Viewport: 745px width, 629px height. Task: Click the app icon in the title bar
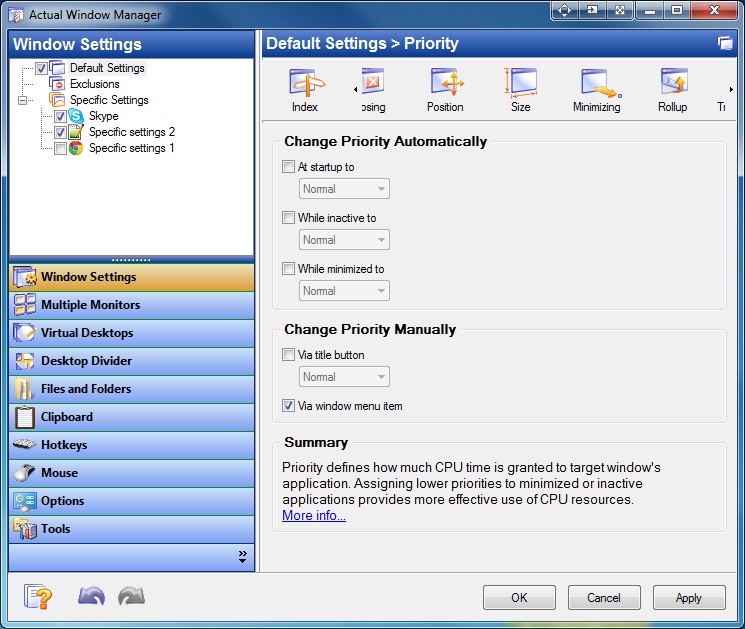click(16, 15)
